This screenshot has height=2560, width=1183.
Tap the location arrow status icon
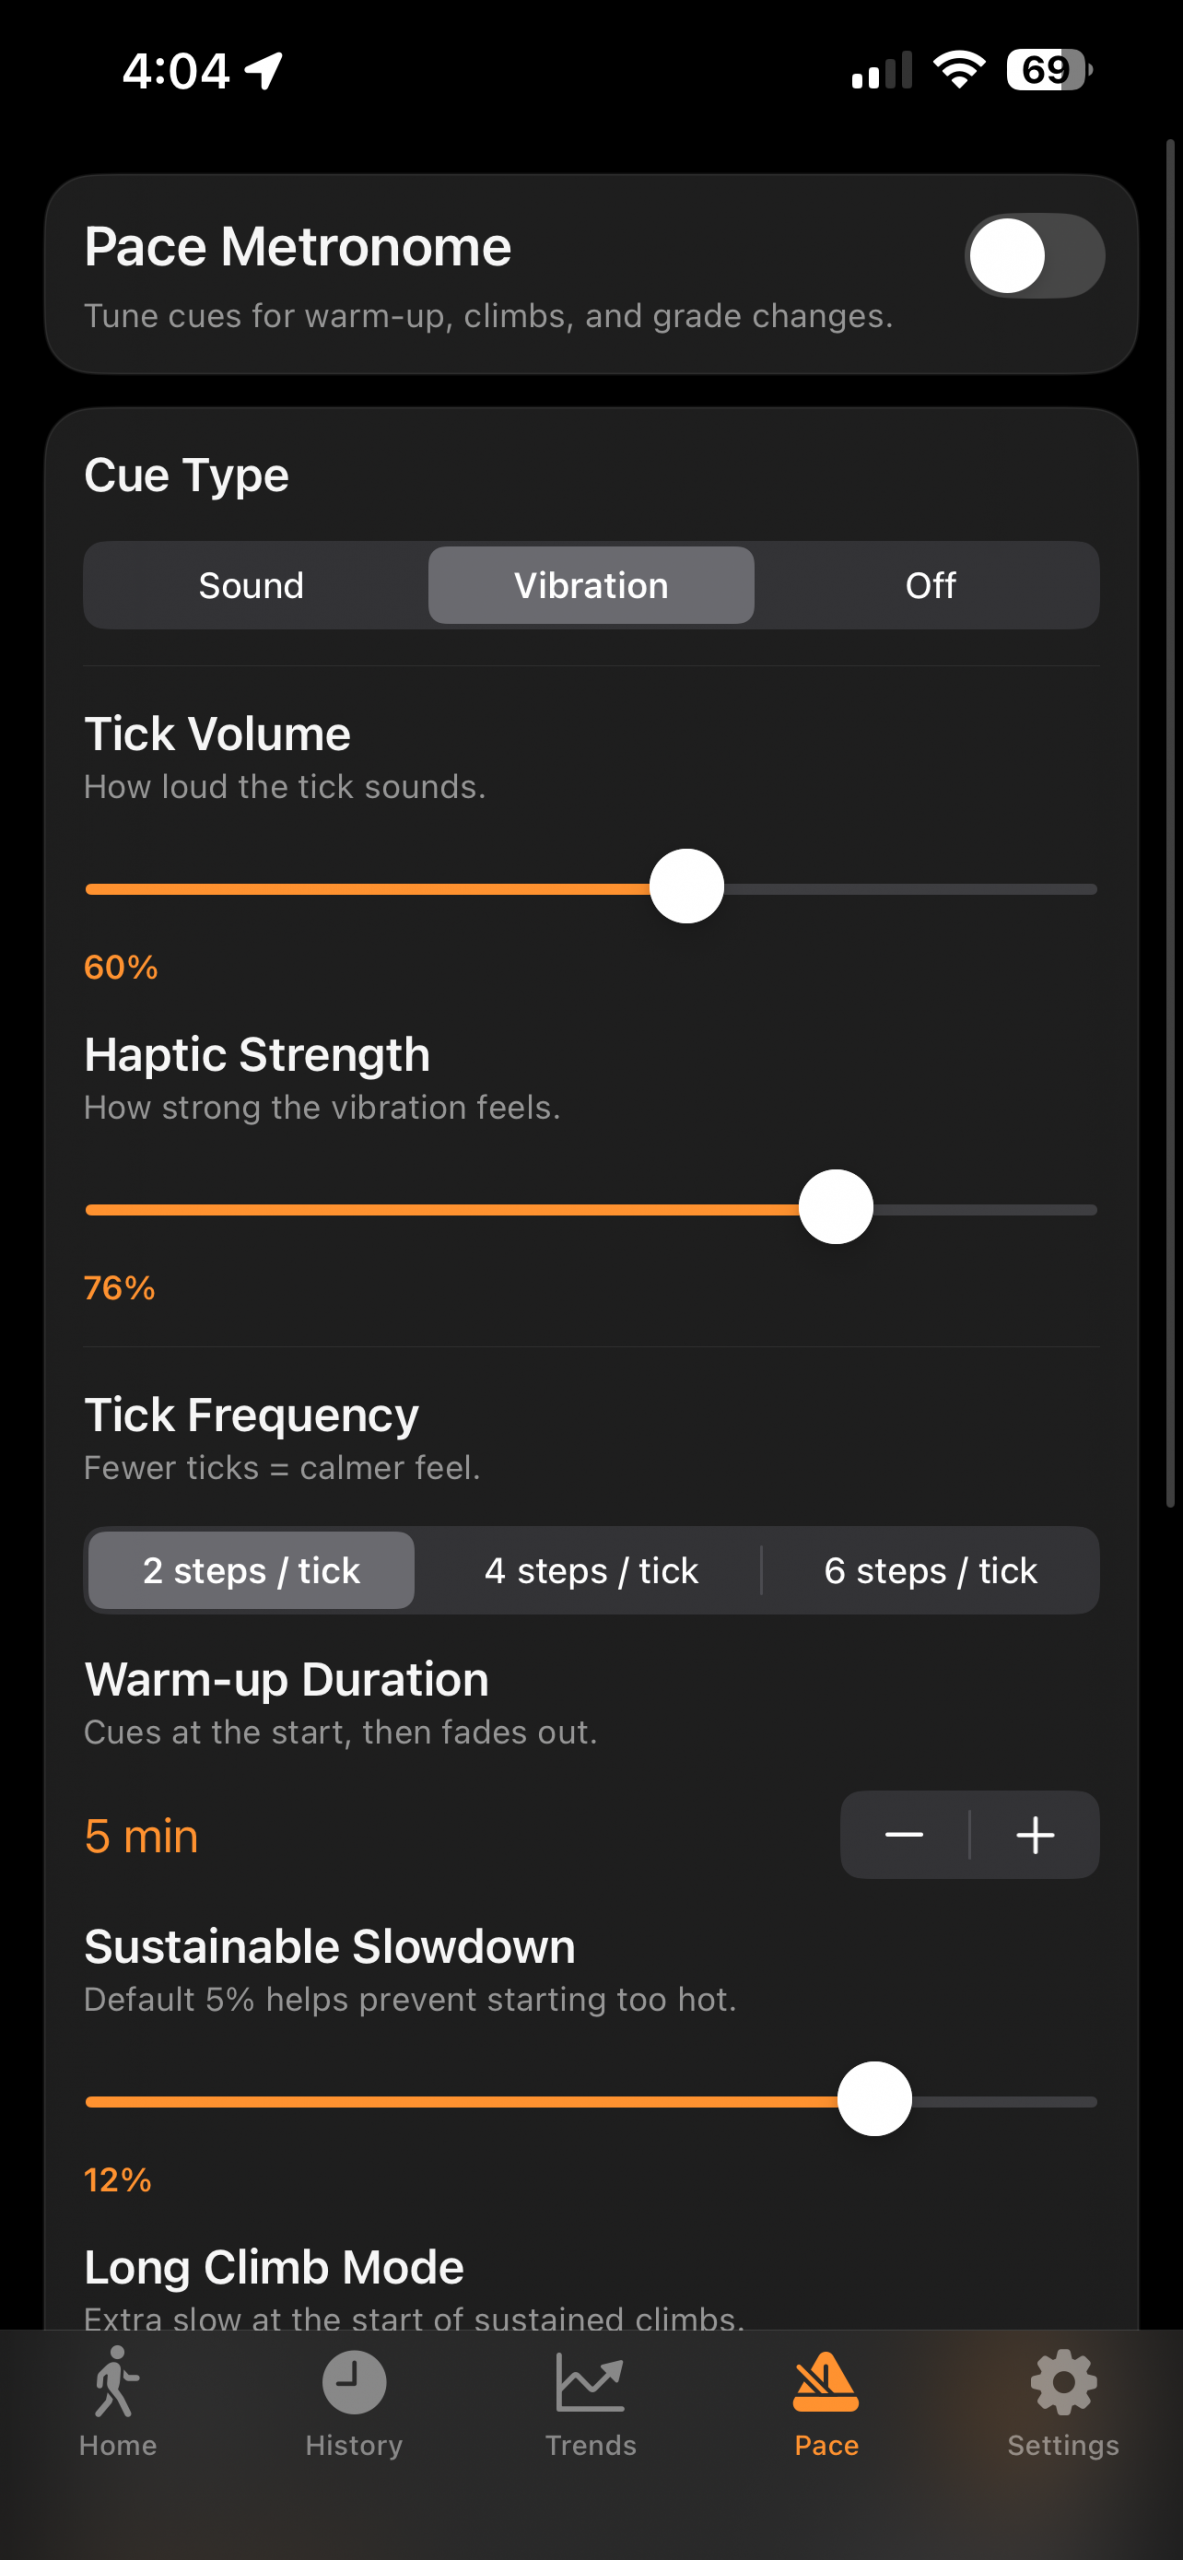(x=265, y=70)
